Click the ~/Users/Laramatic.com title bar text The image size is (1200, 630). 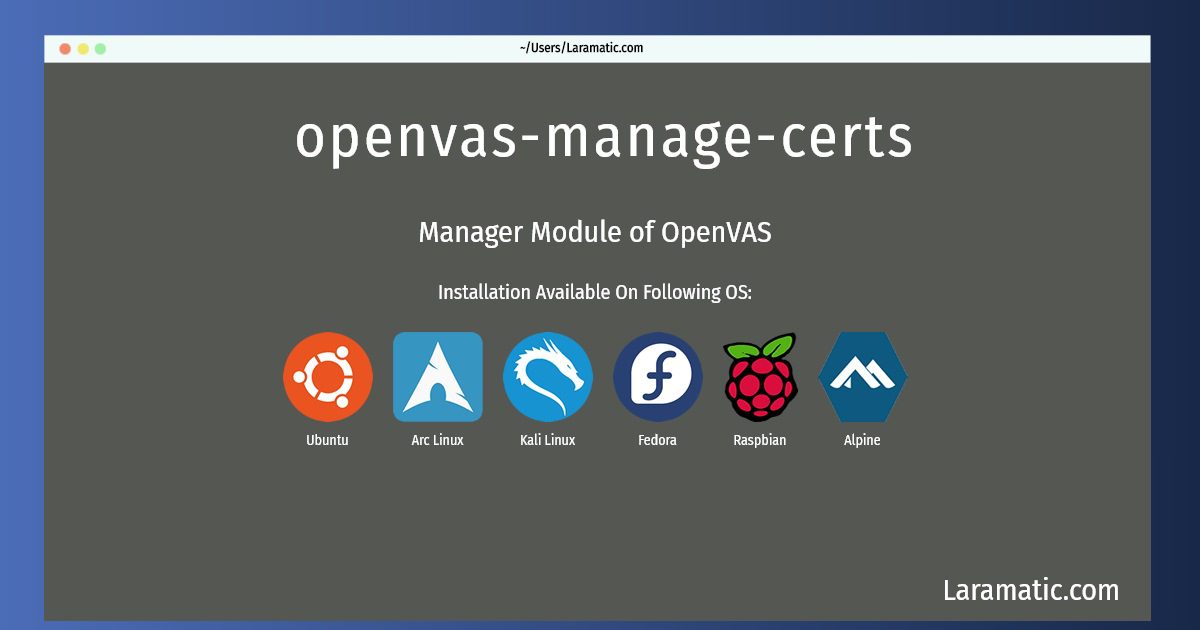pyautogui.click(x=581, y=48)
